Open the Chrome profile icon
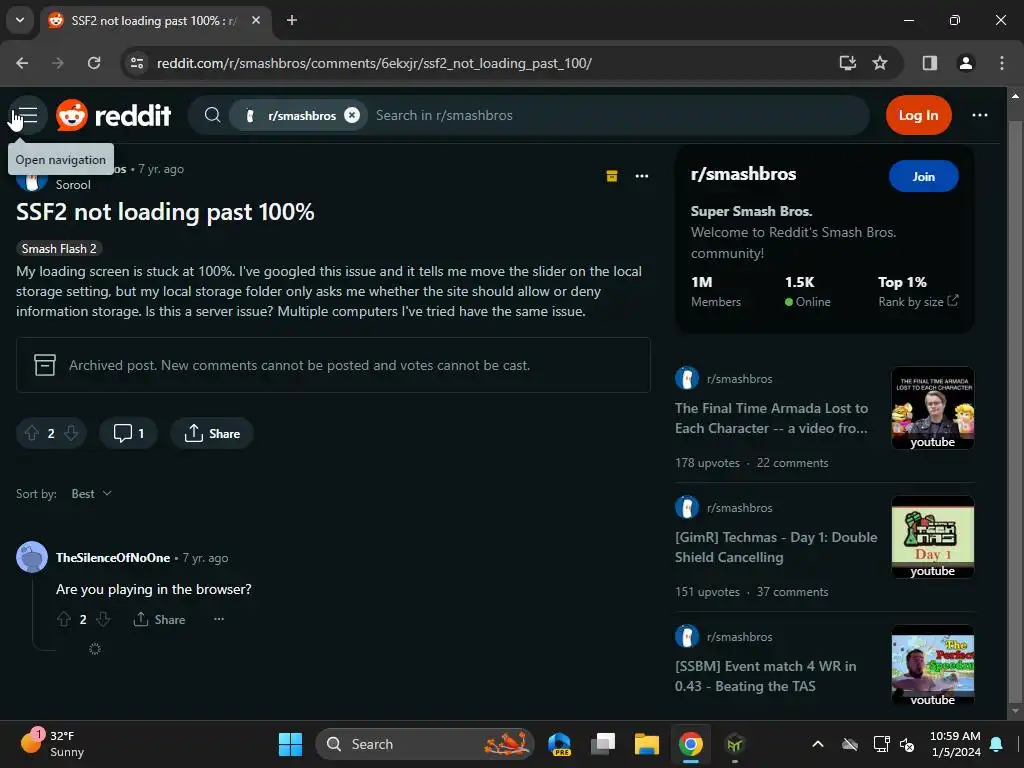1024x768 pixels. 965,63
